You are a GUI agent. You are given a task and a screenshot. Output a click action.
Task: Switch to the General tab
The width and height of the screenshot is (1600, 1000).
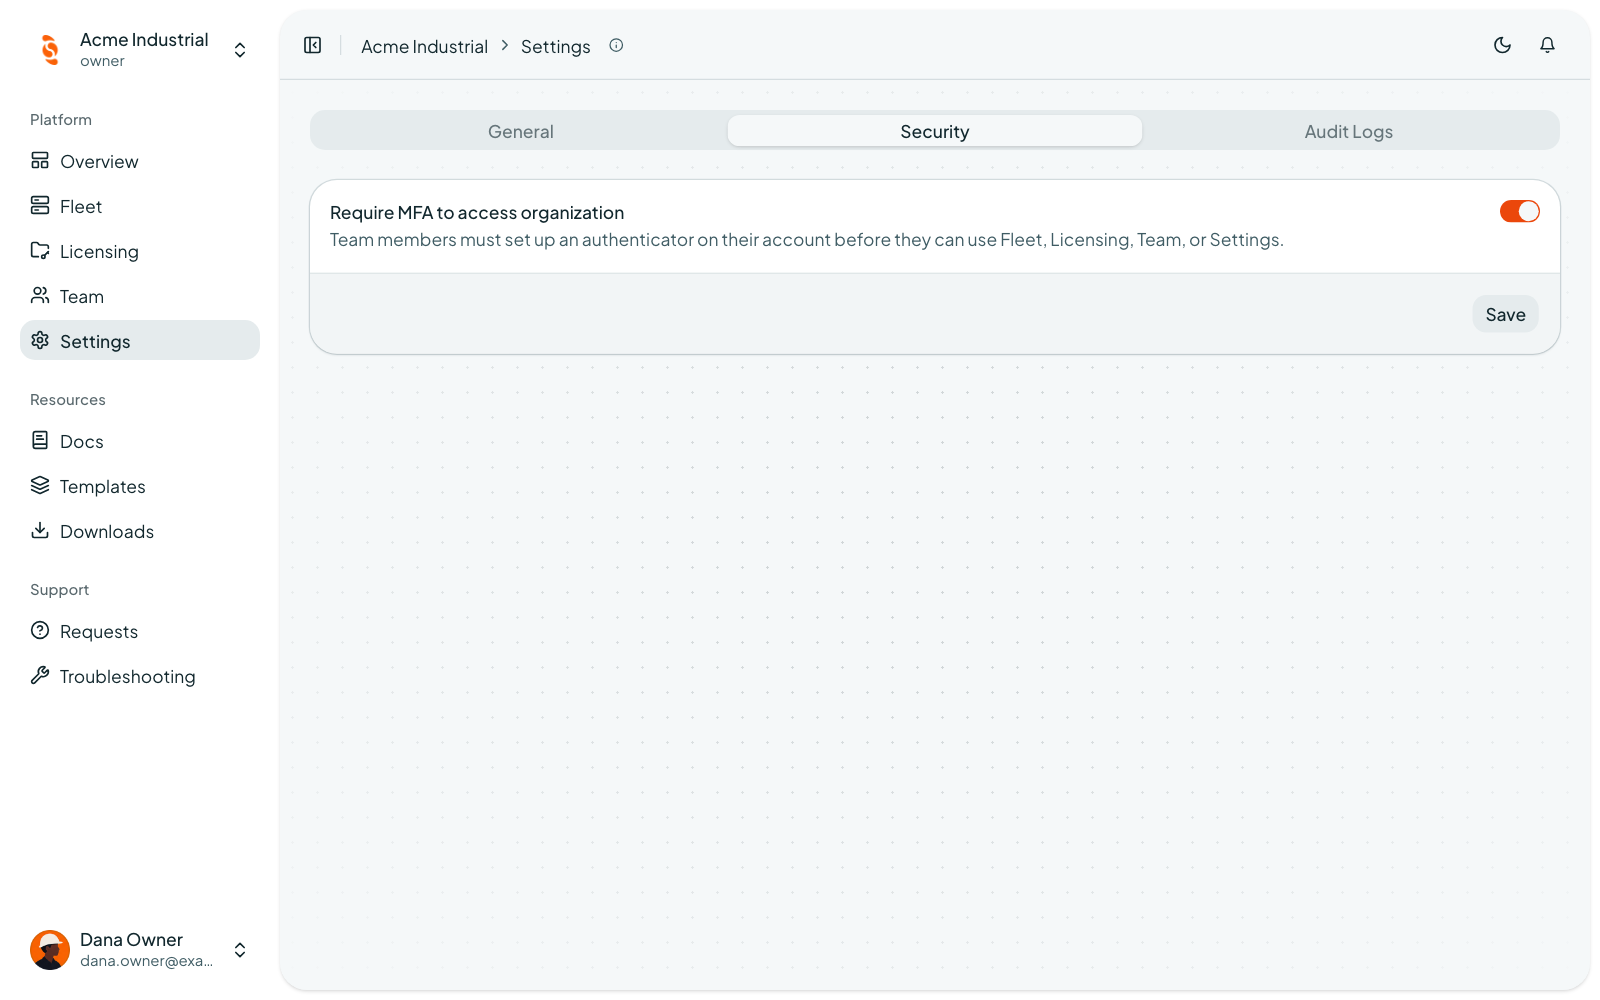coord(521,131)
